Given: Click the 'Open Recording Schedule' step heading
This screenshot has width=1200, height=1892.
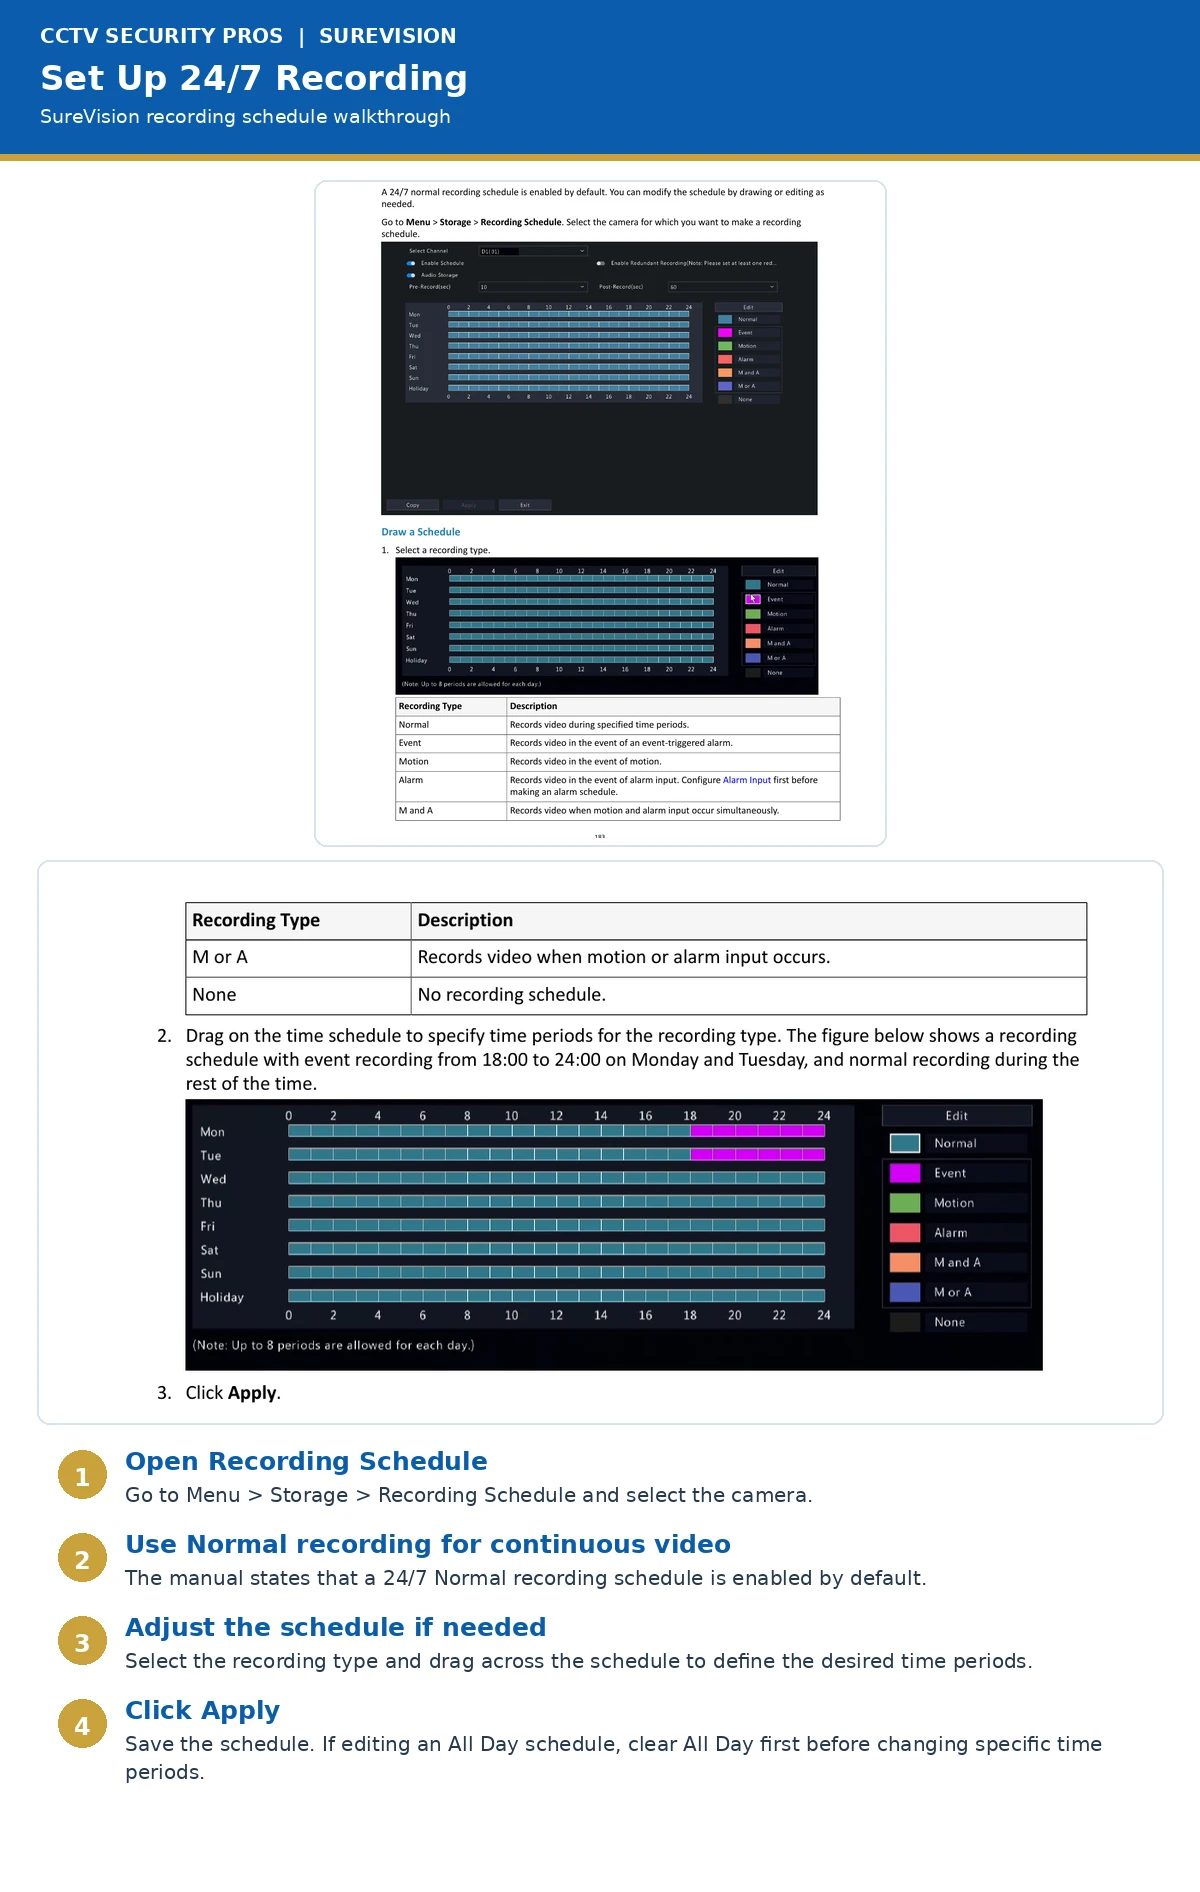Looking at the screenshot, I should [x=306, y=1461].
